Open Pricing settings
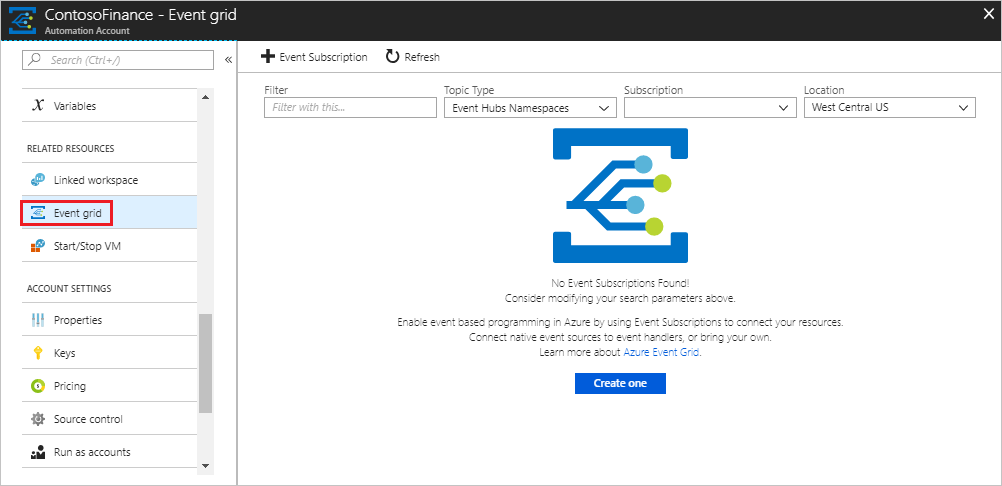 click(109, 386)
